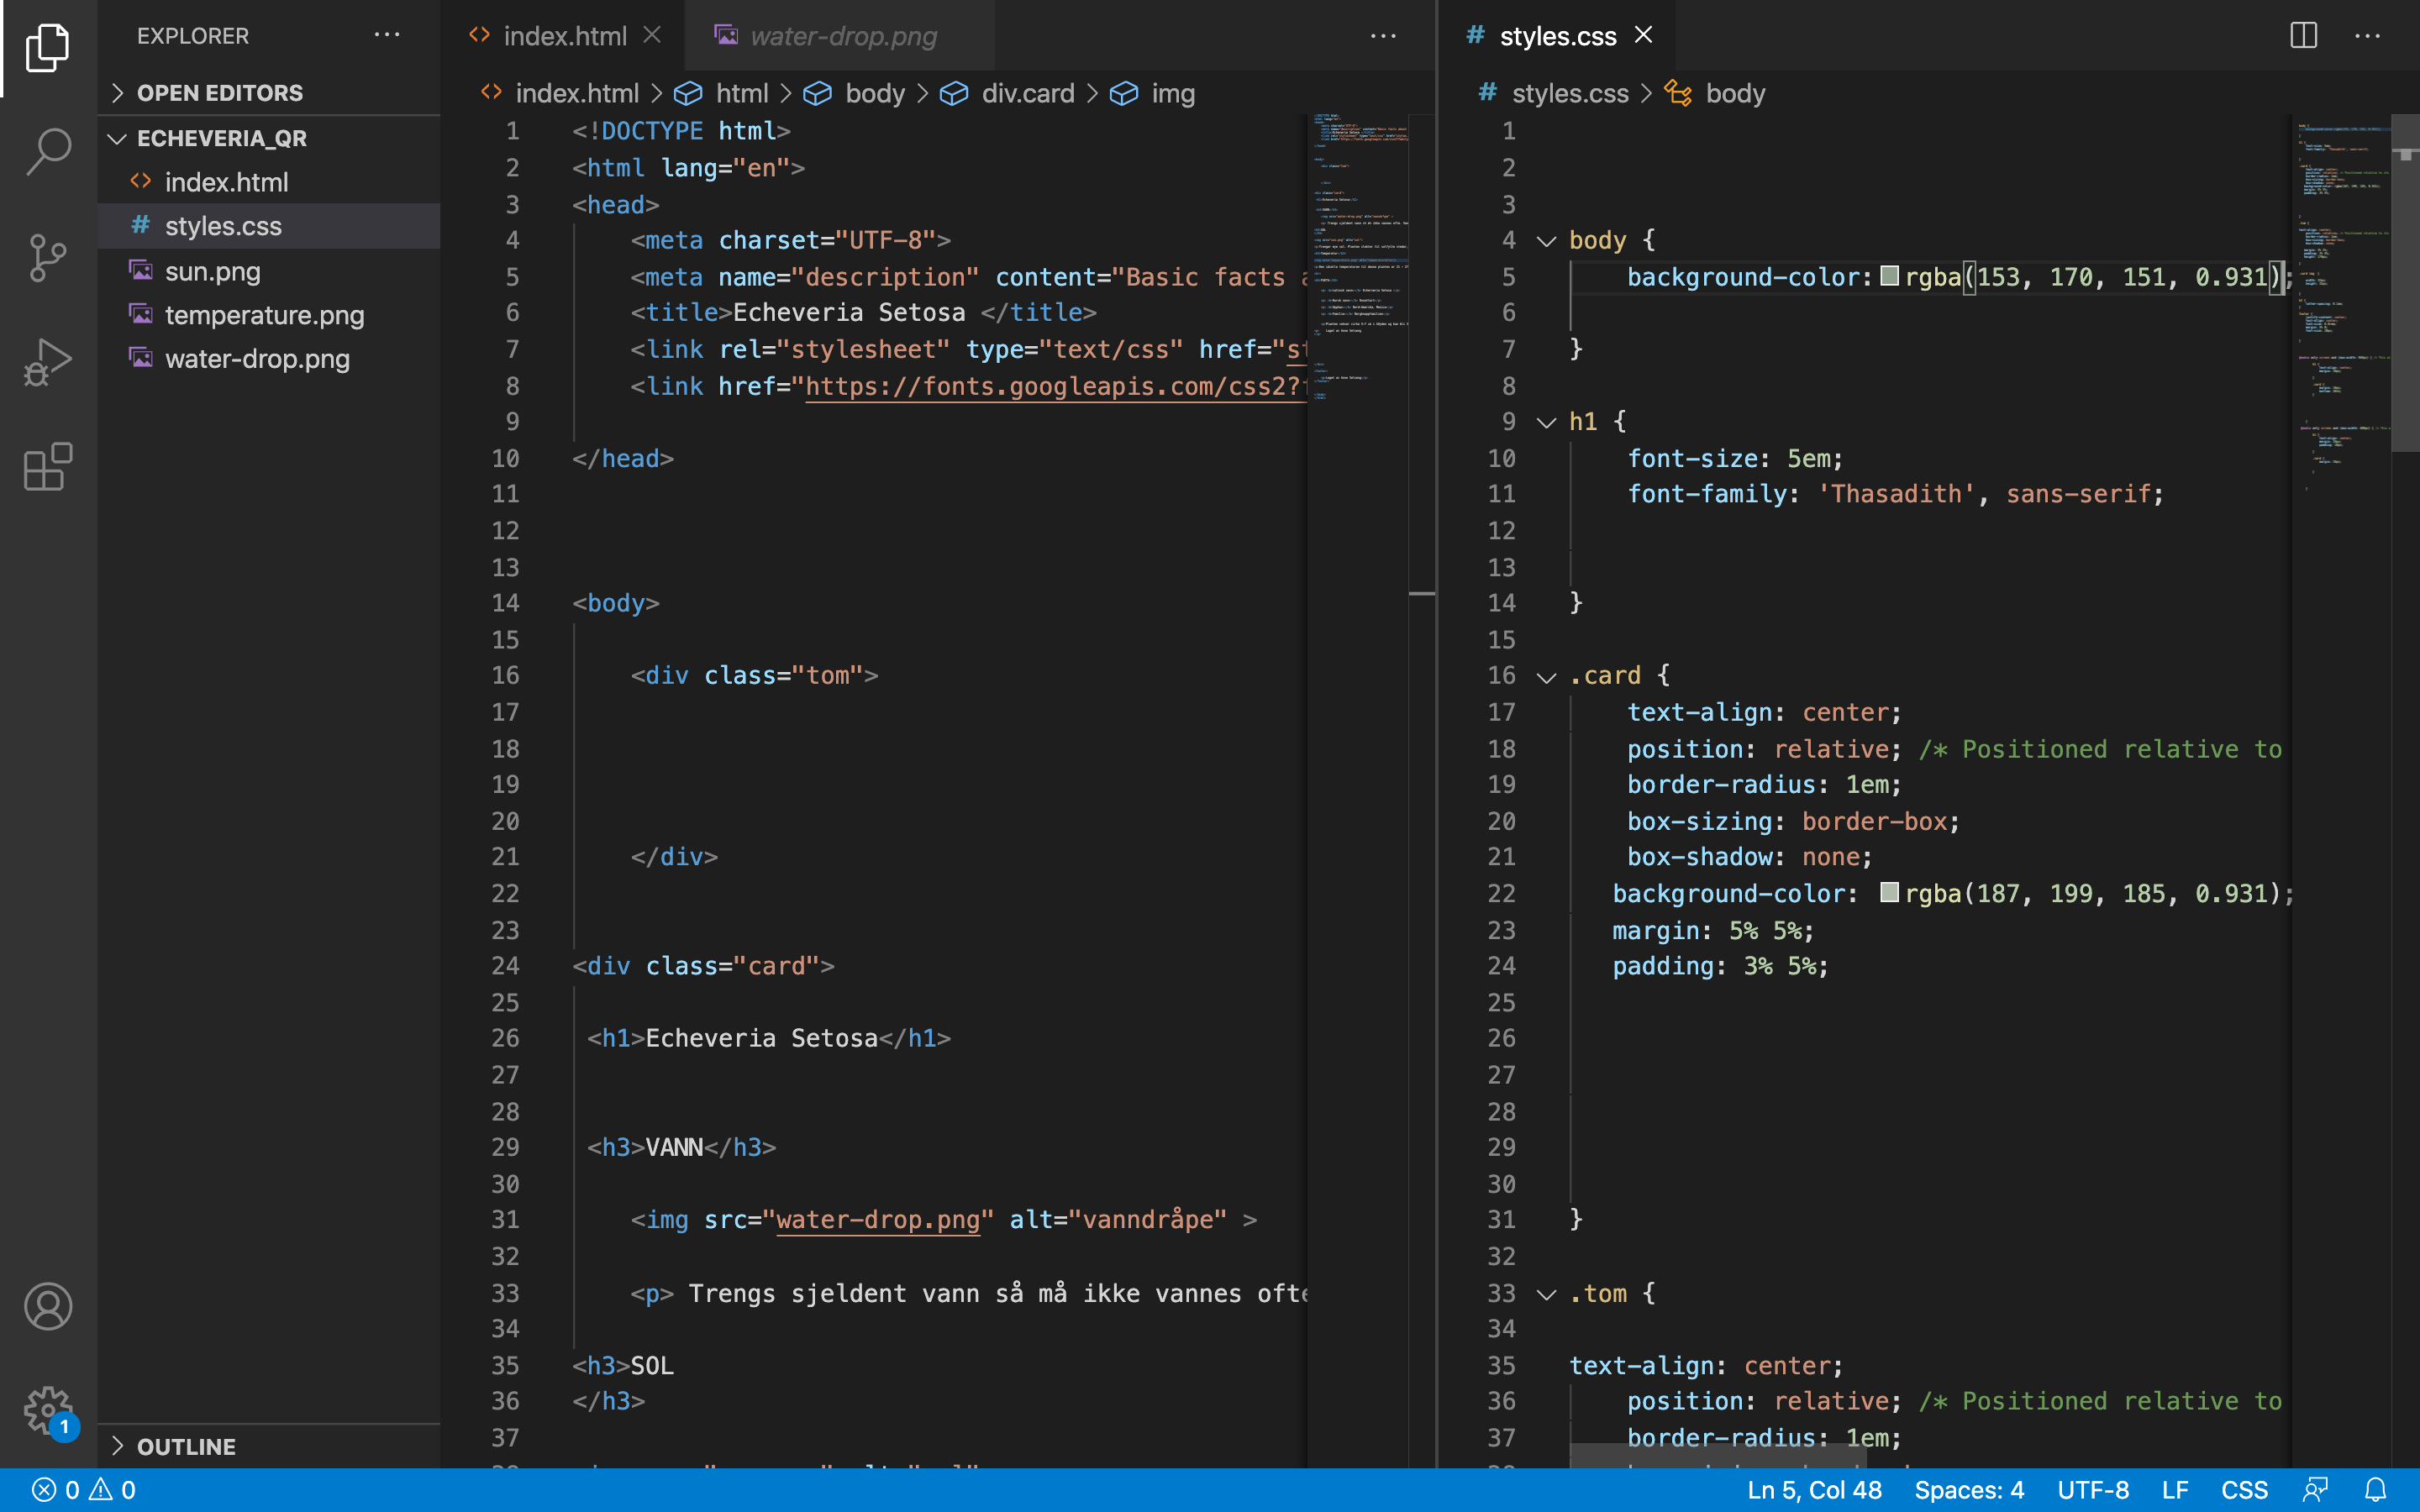Open the Extensions view
2420x1512 pixels.
tap(47, 467)
